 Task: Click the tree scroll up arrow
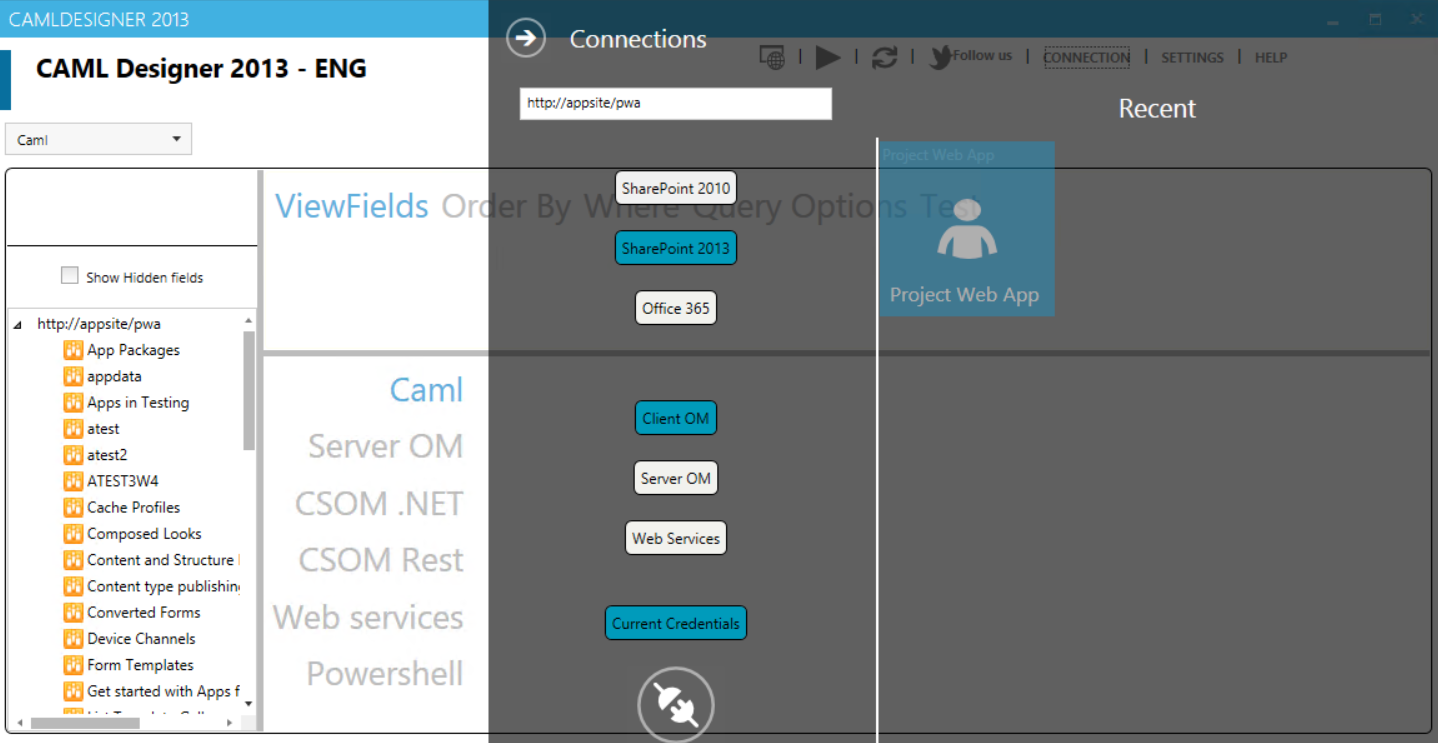click(249, 320)
